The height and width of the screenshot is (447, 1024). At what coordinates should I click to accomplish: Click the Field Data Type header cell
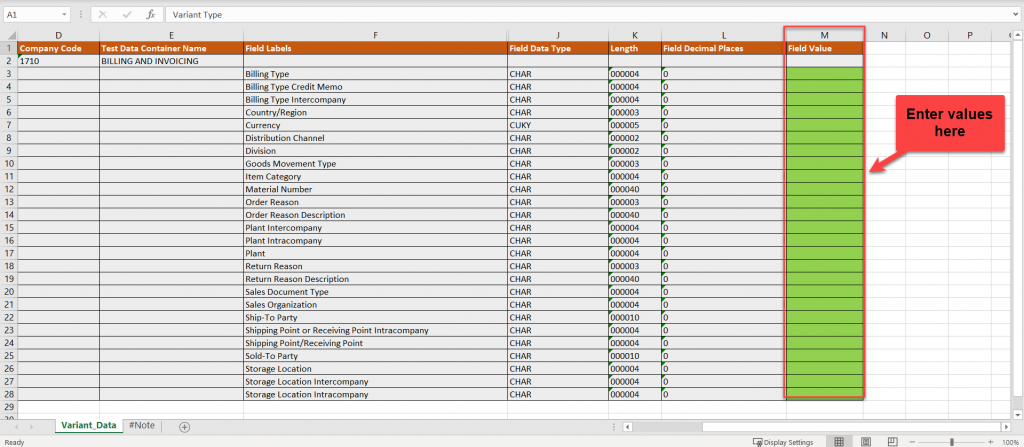(x=558, y=48)
